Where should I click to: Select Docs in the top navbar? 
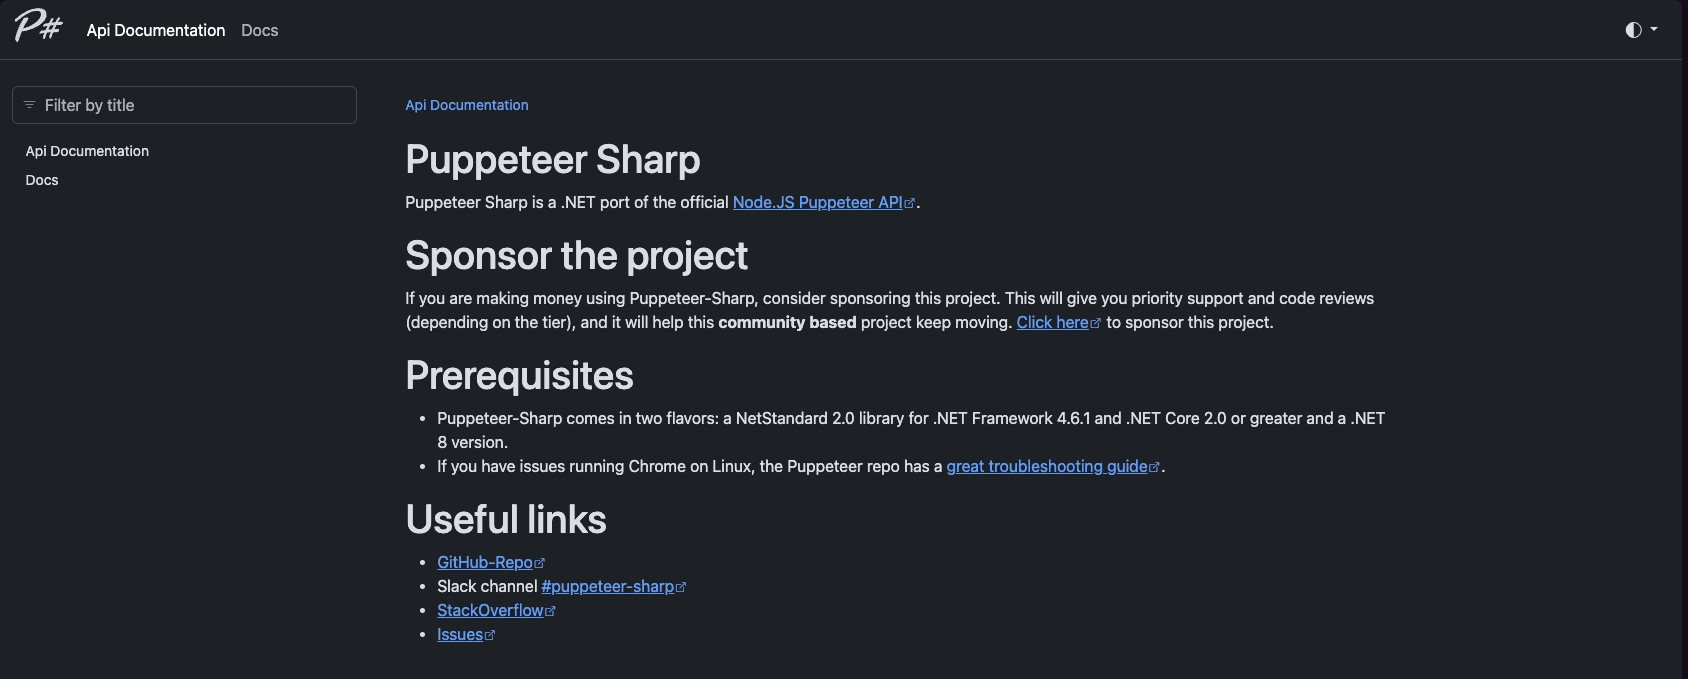click(258, 30)
